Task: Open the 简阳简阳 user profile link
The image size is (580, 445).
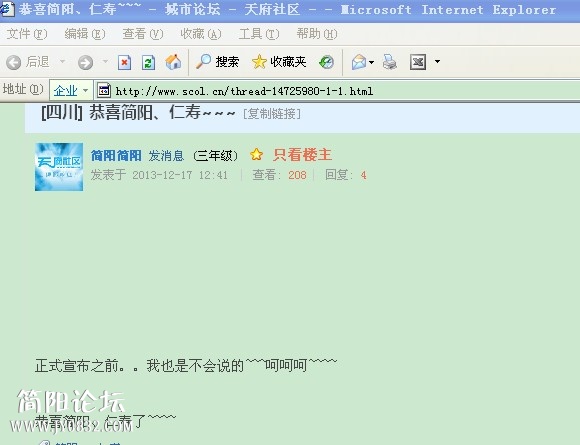Action: pyautogui.click(x=116, y=155)
